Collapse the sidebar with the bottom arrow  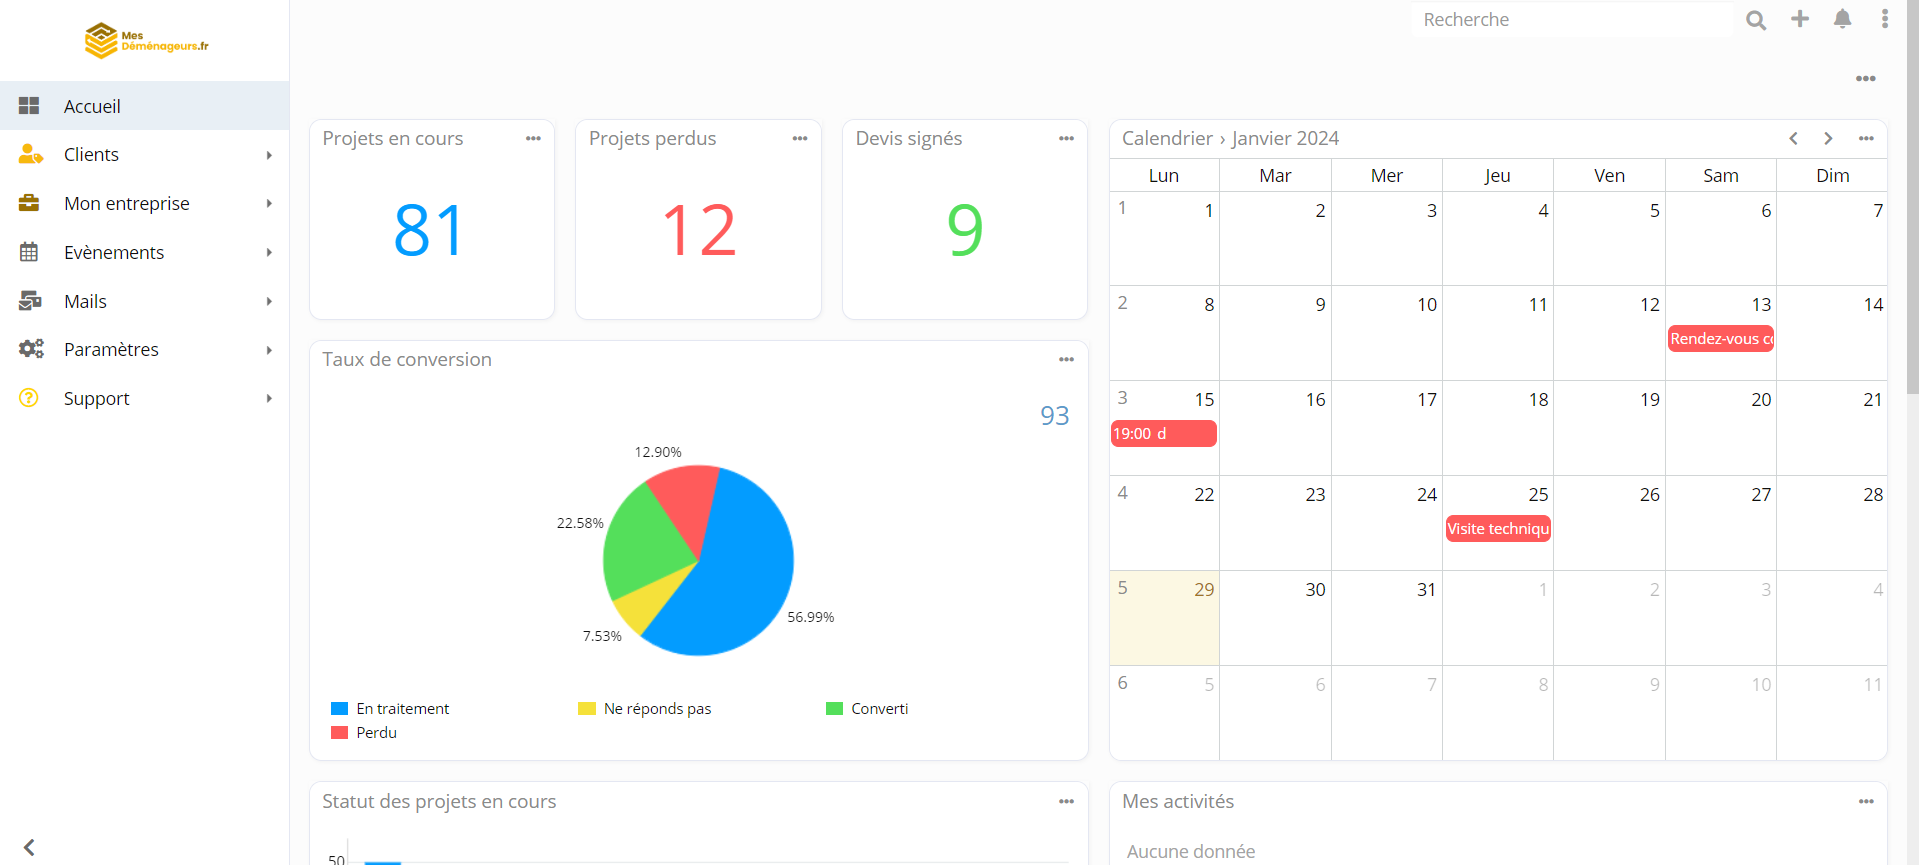29,847
